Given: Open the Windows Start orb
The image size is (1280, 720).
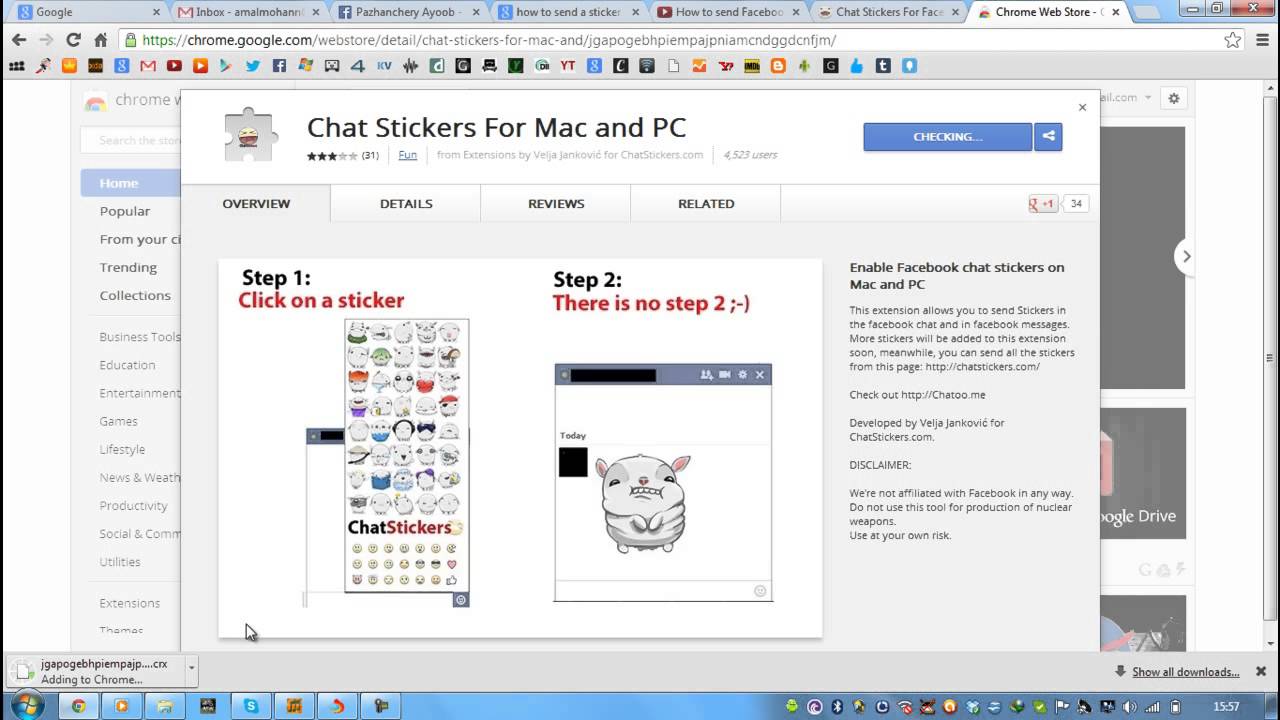Looking at the screenshot, I should coord(27,705).
